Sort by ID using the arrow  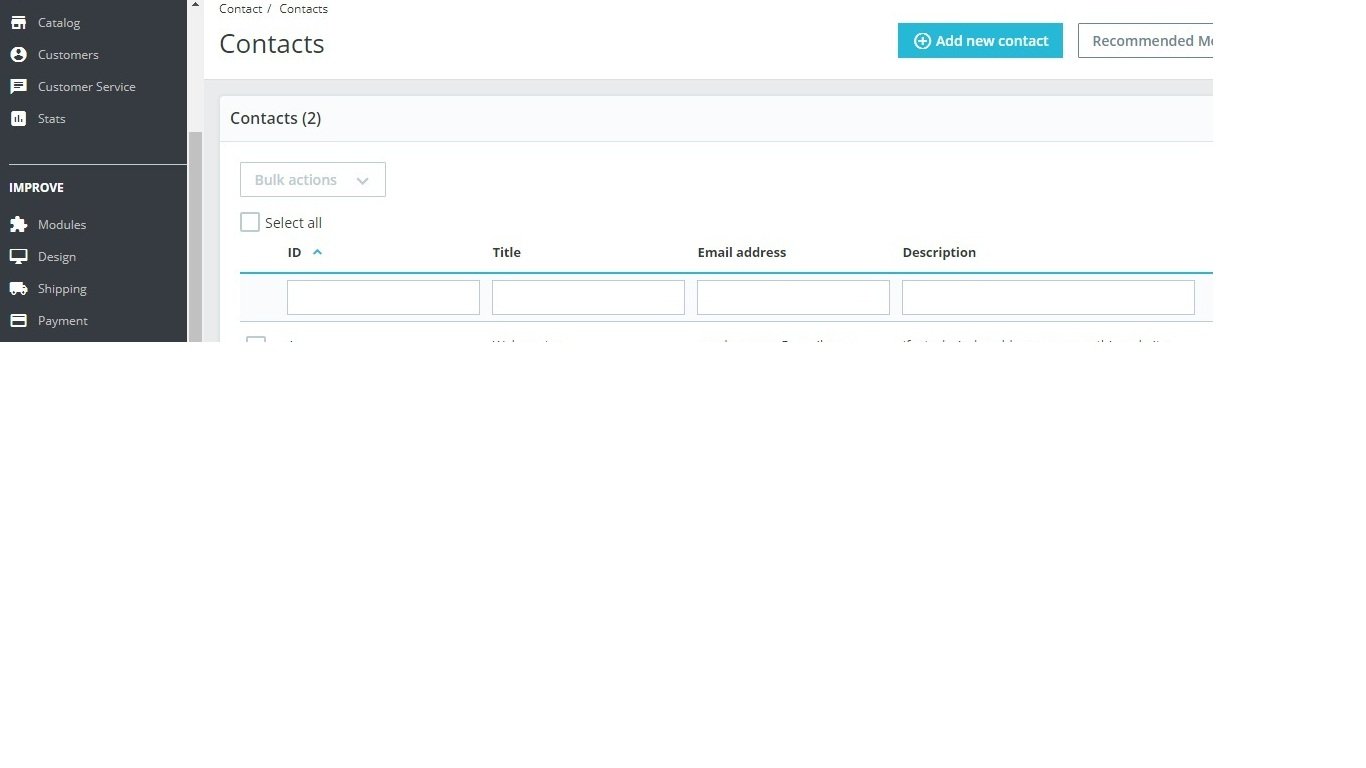(x=317, y=252)
